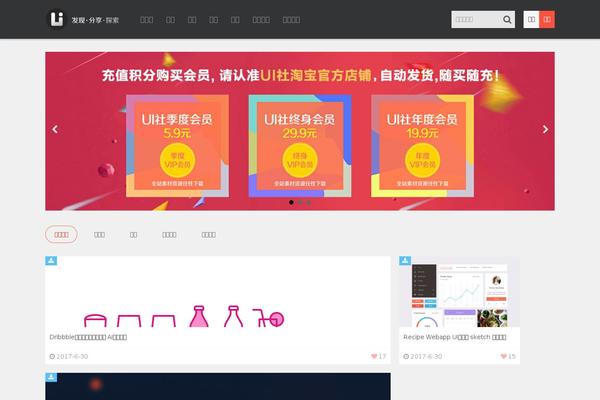This screenshot has width=600, height=400.
Task: Click the orange-red button in the header
Action: 547,20
